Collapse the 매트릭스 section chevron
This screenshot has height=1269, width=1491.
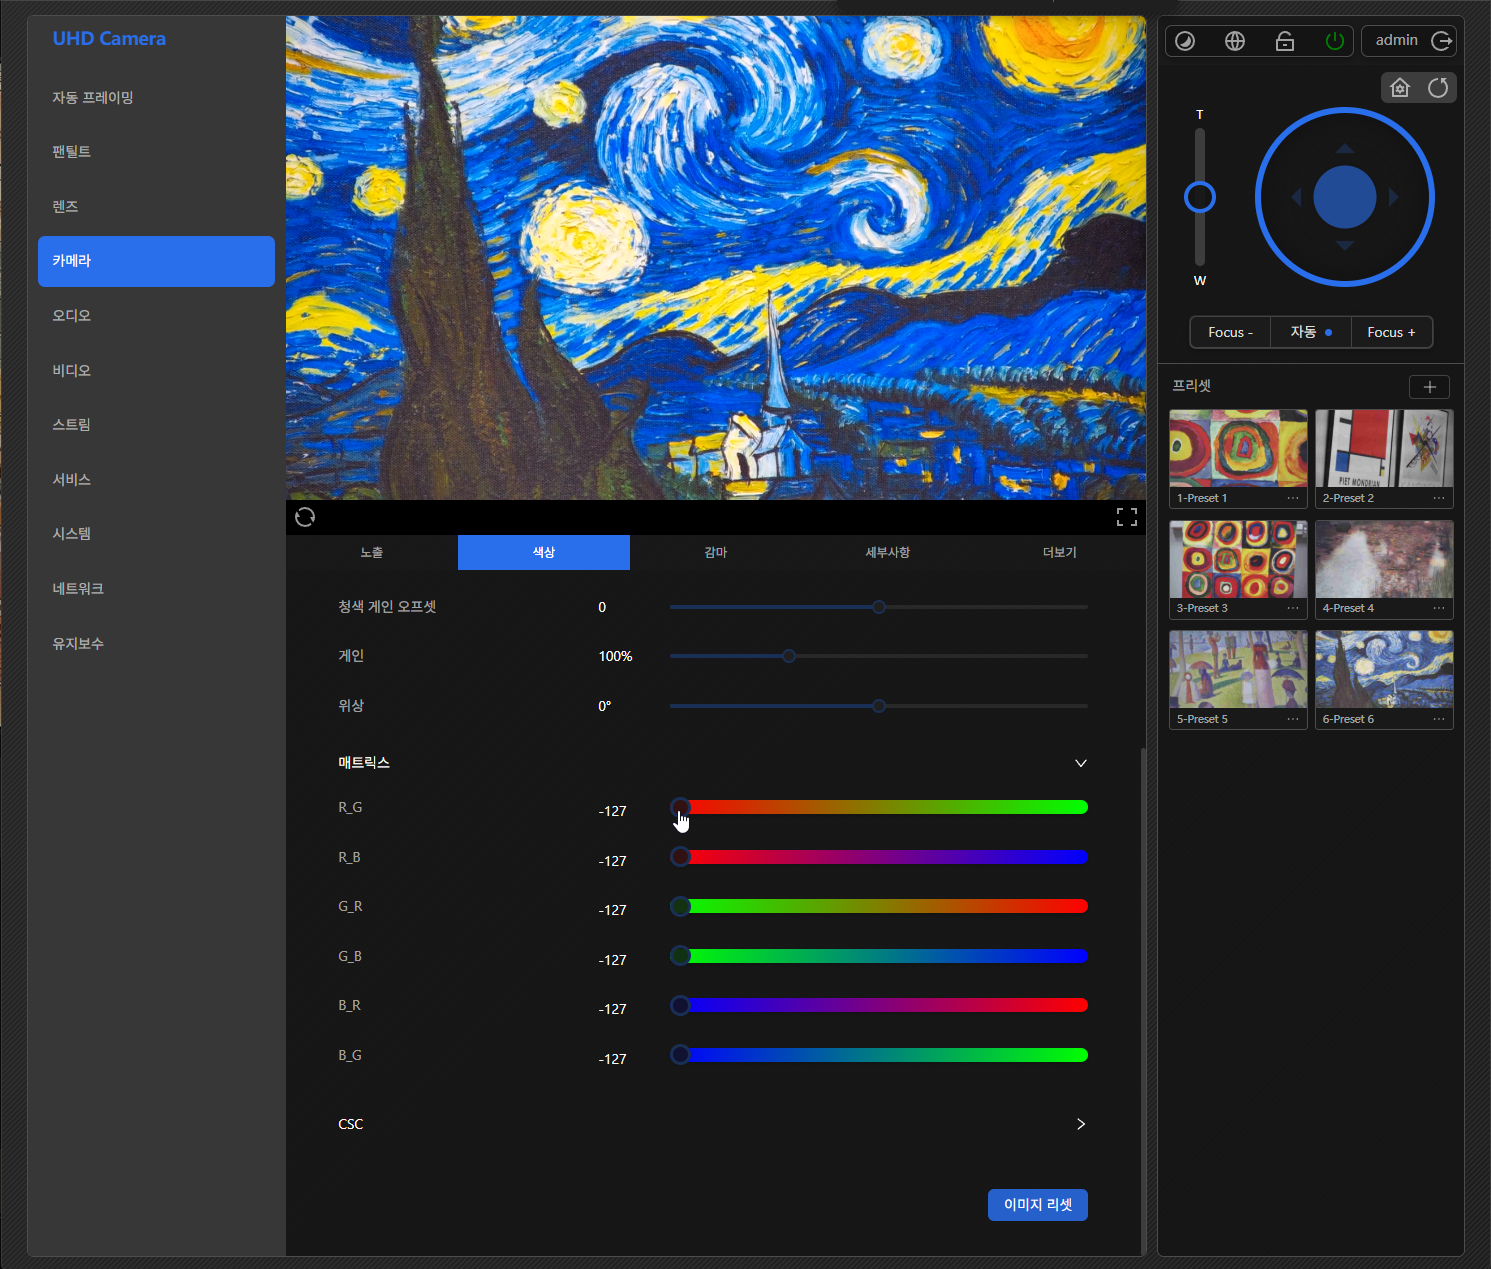point(1081,763)
